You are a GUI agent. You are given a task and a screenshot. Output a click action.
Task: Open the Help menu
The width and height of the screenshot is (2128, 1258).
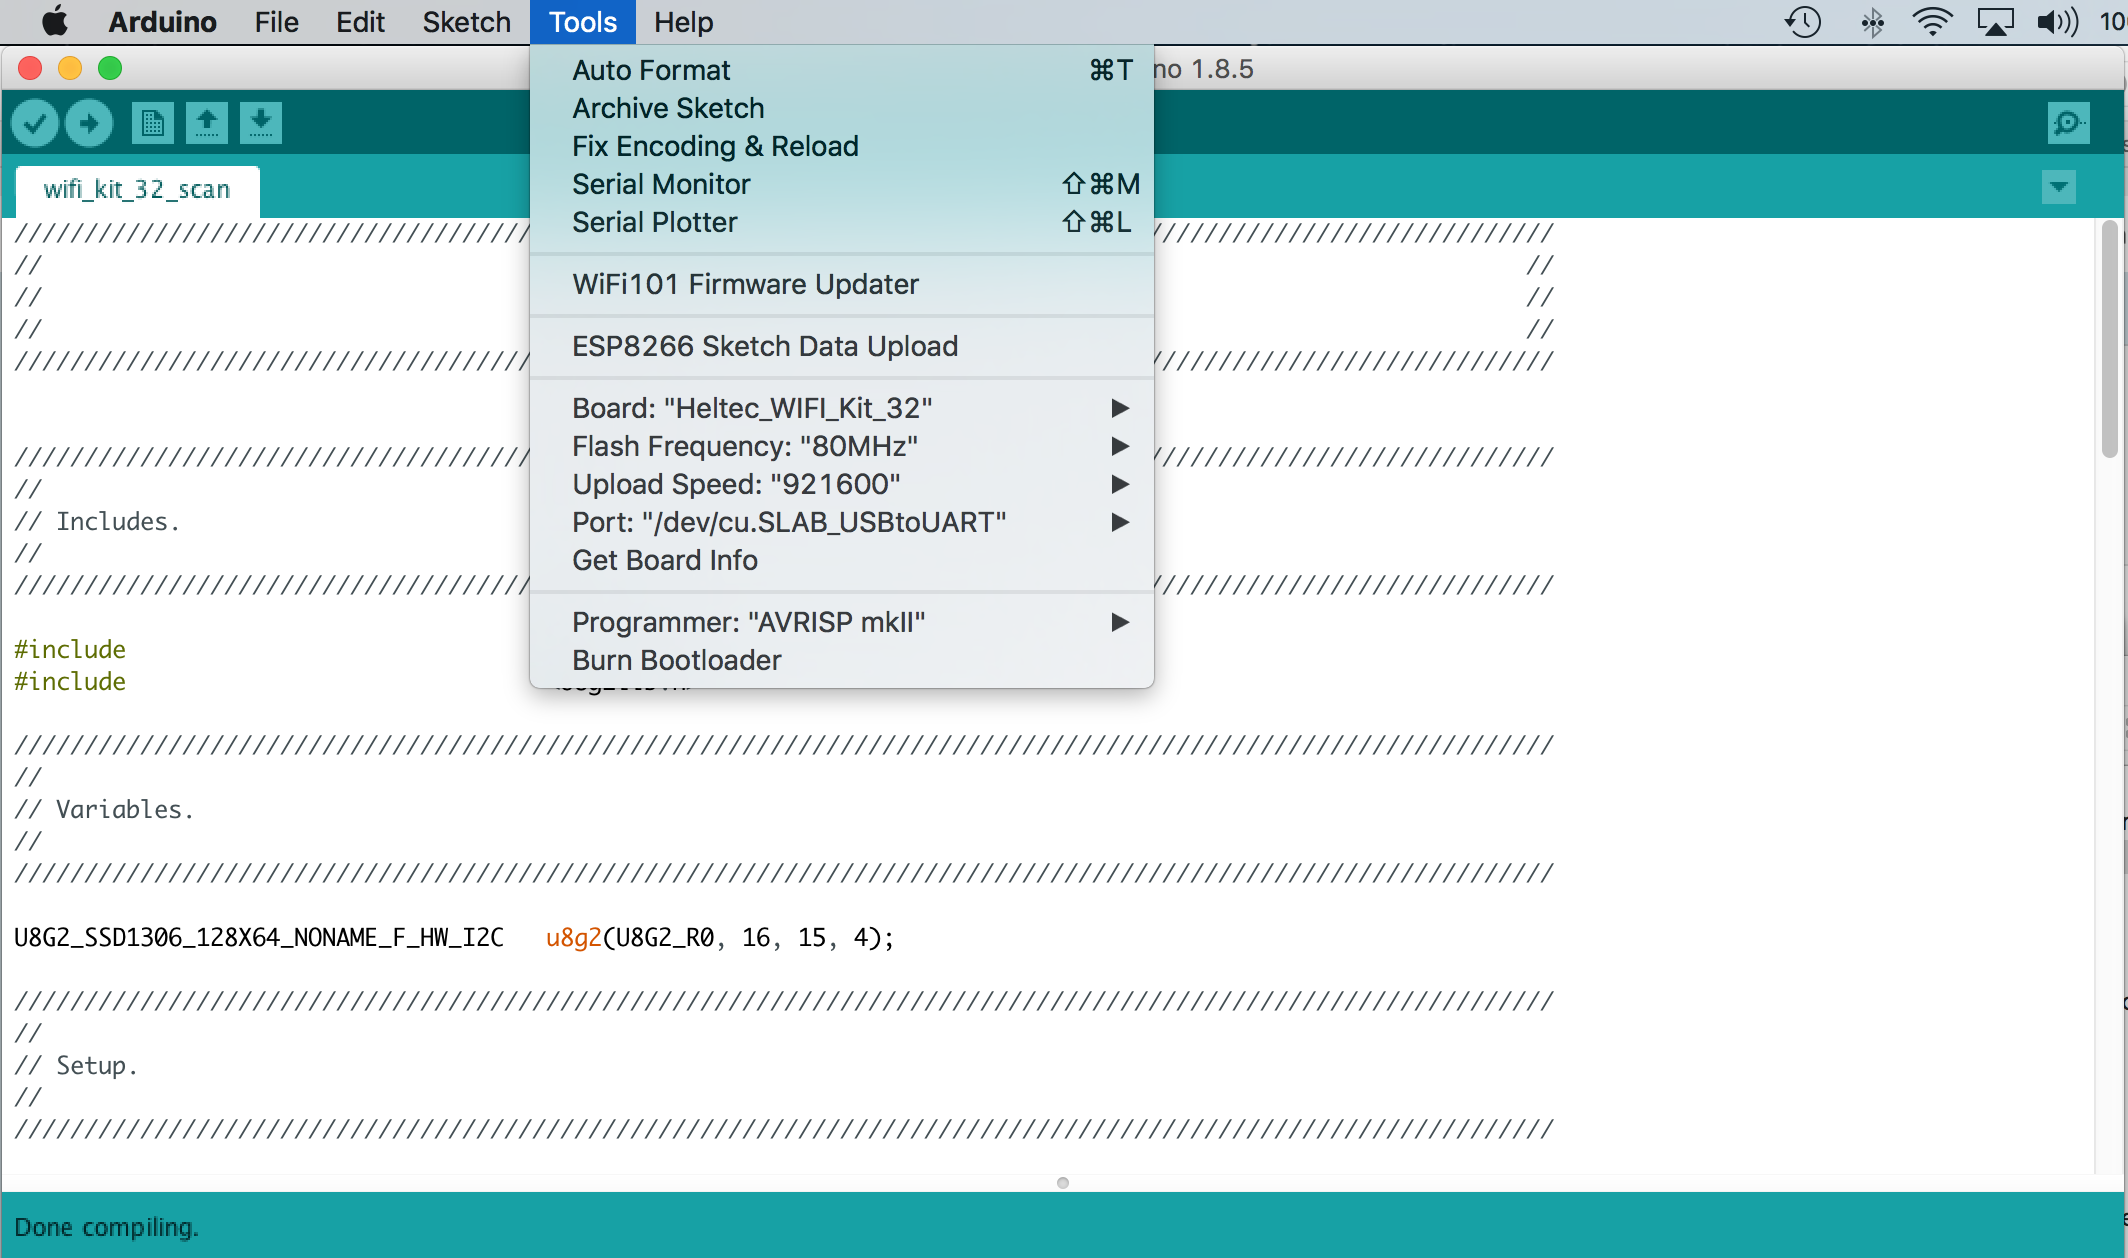(x=684, y=22)
